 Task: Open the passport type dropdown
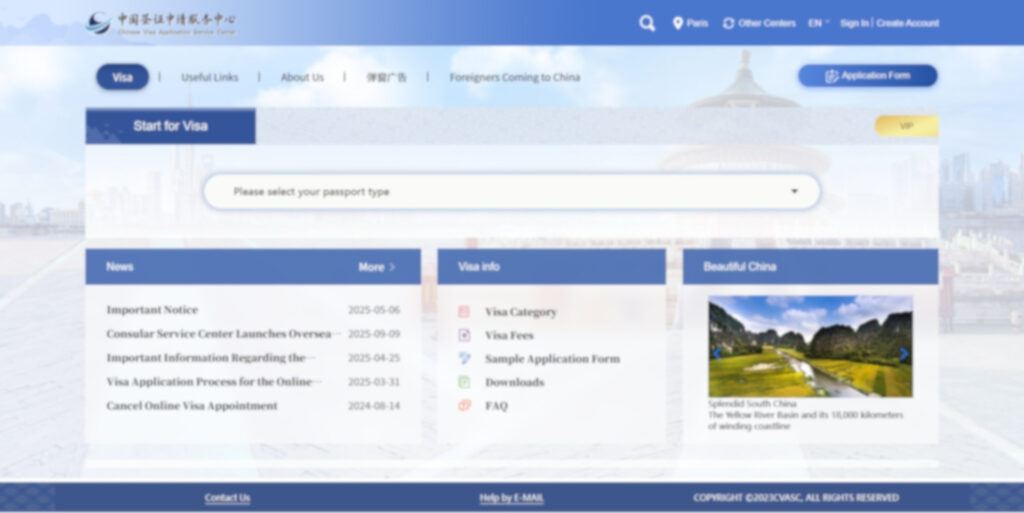[x=512, y=191]
